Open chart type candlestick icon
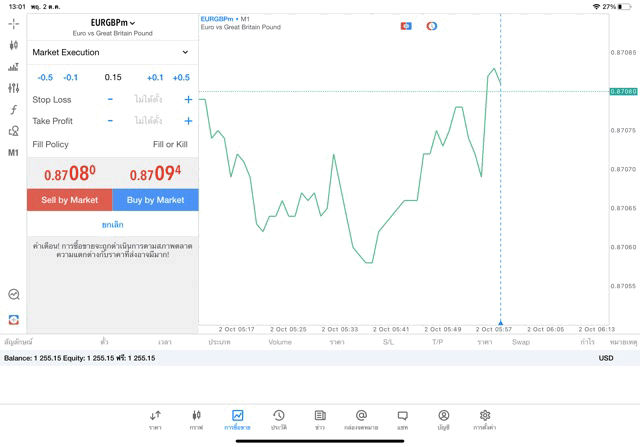 point(13,45)
